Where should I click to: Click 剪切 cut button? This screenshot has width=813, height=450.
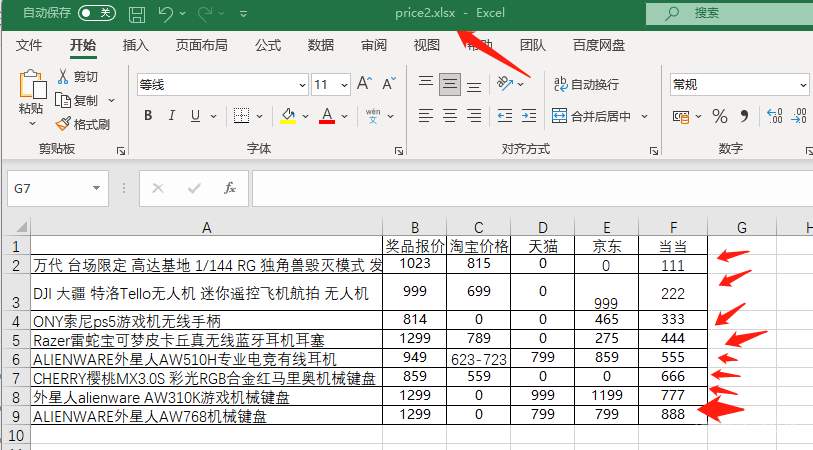[x=78, y=77]
